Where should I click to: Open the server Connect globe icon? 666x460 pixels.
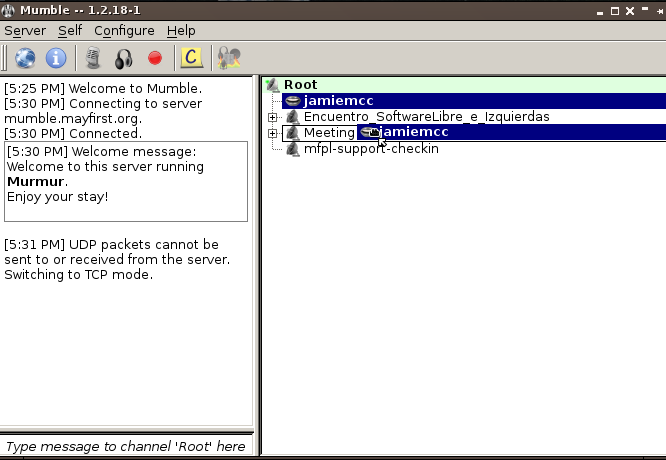tap(25, 58)
